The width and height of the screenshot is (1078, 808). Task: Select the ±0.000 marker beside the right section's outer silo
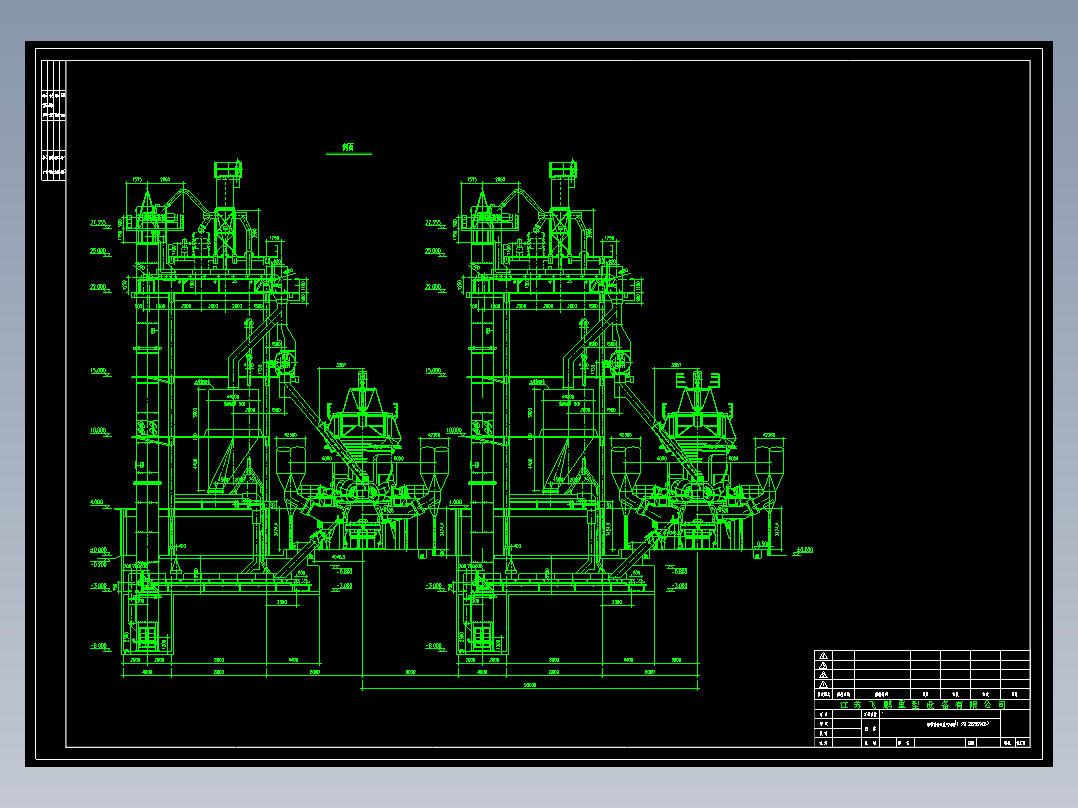[803, 551]
